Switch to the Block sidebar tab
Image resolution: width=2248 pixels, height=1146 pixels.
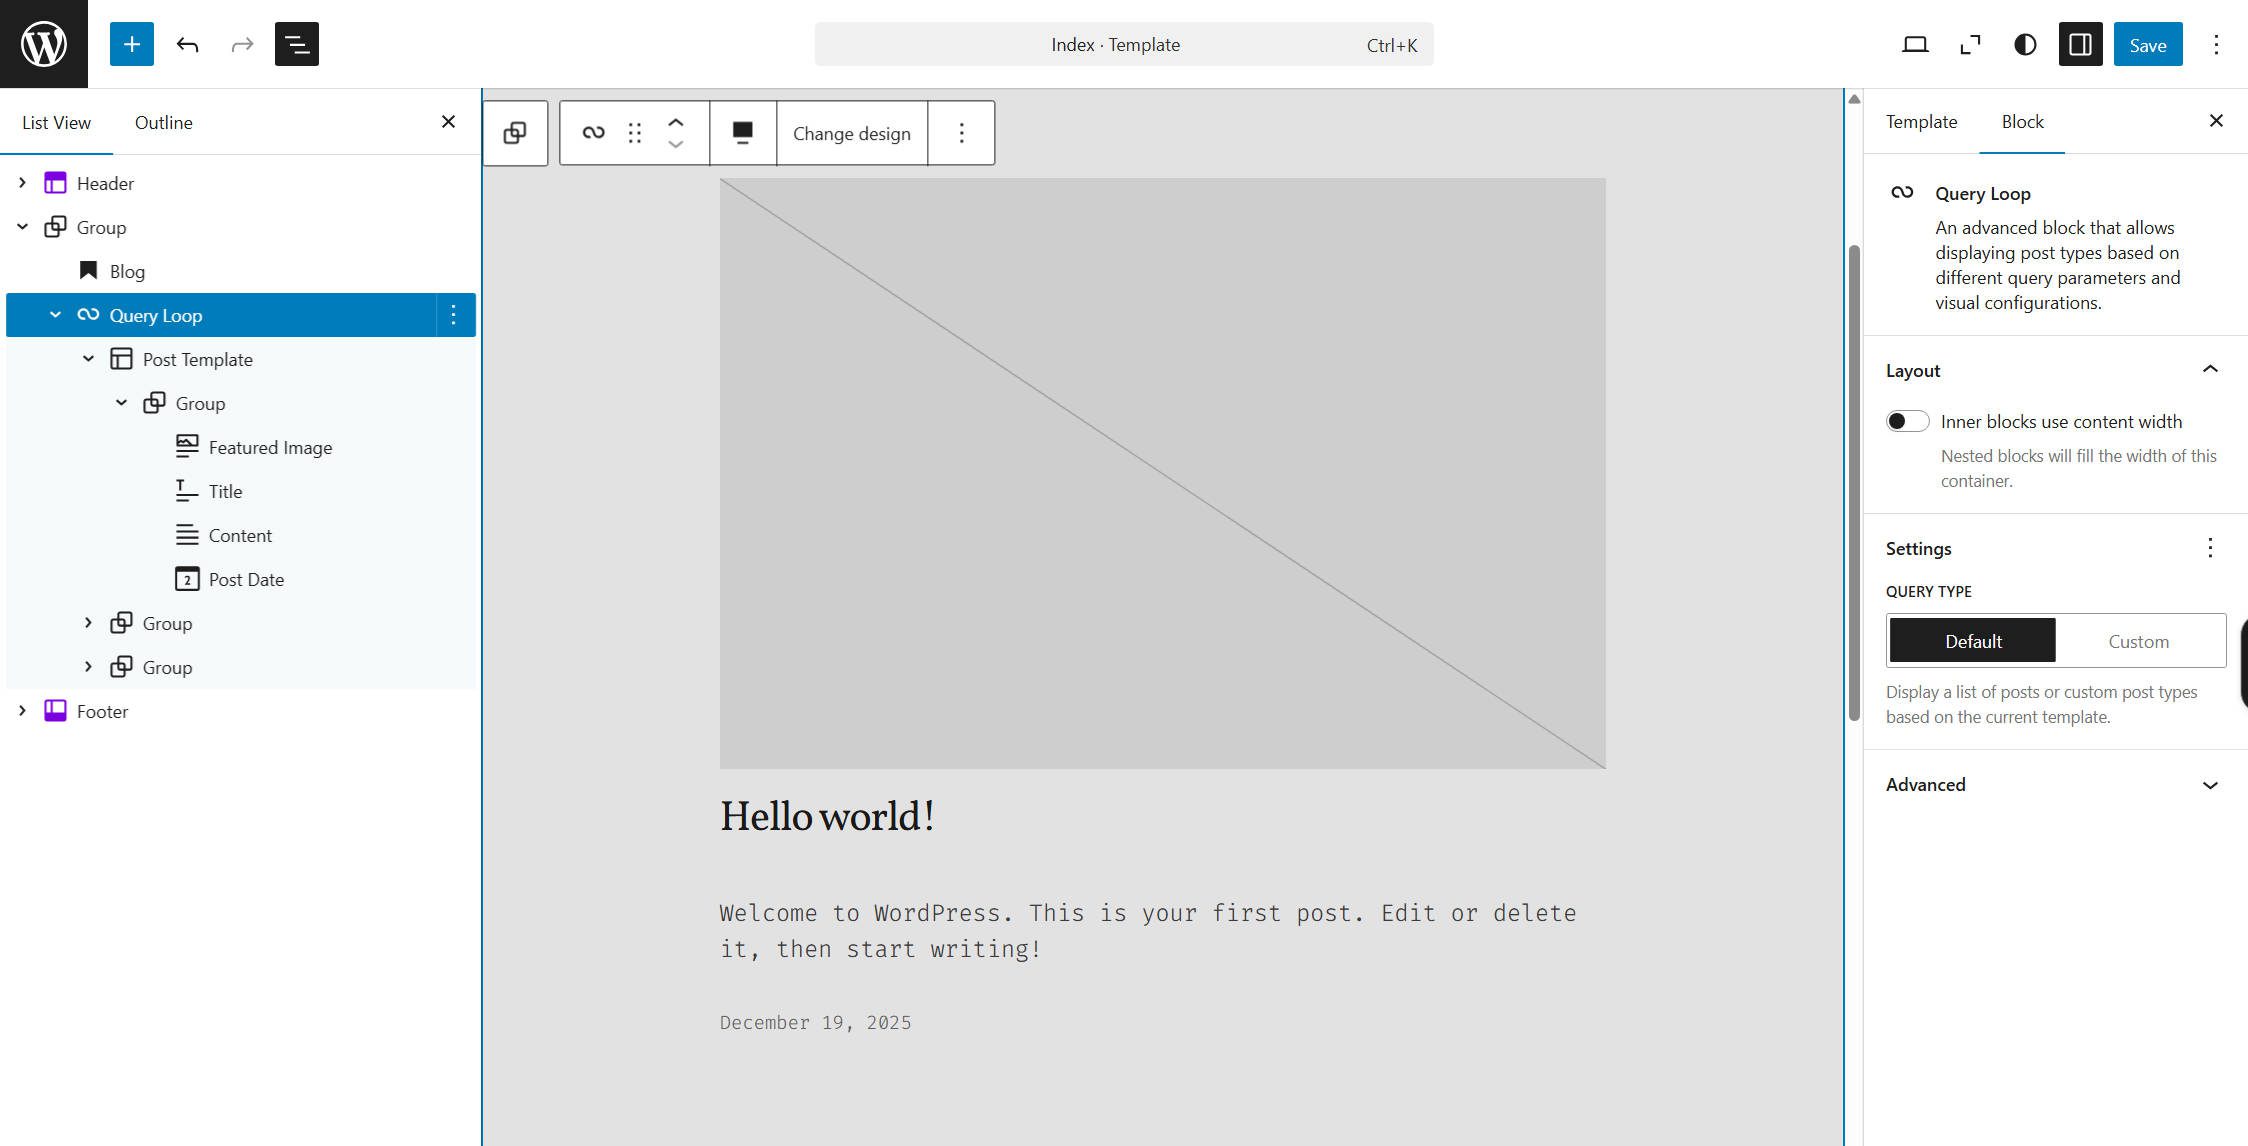[2022, 121]
